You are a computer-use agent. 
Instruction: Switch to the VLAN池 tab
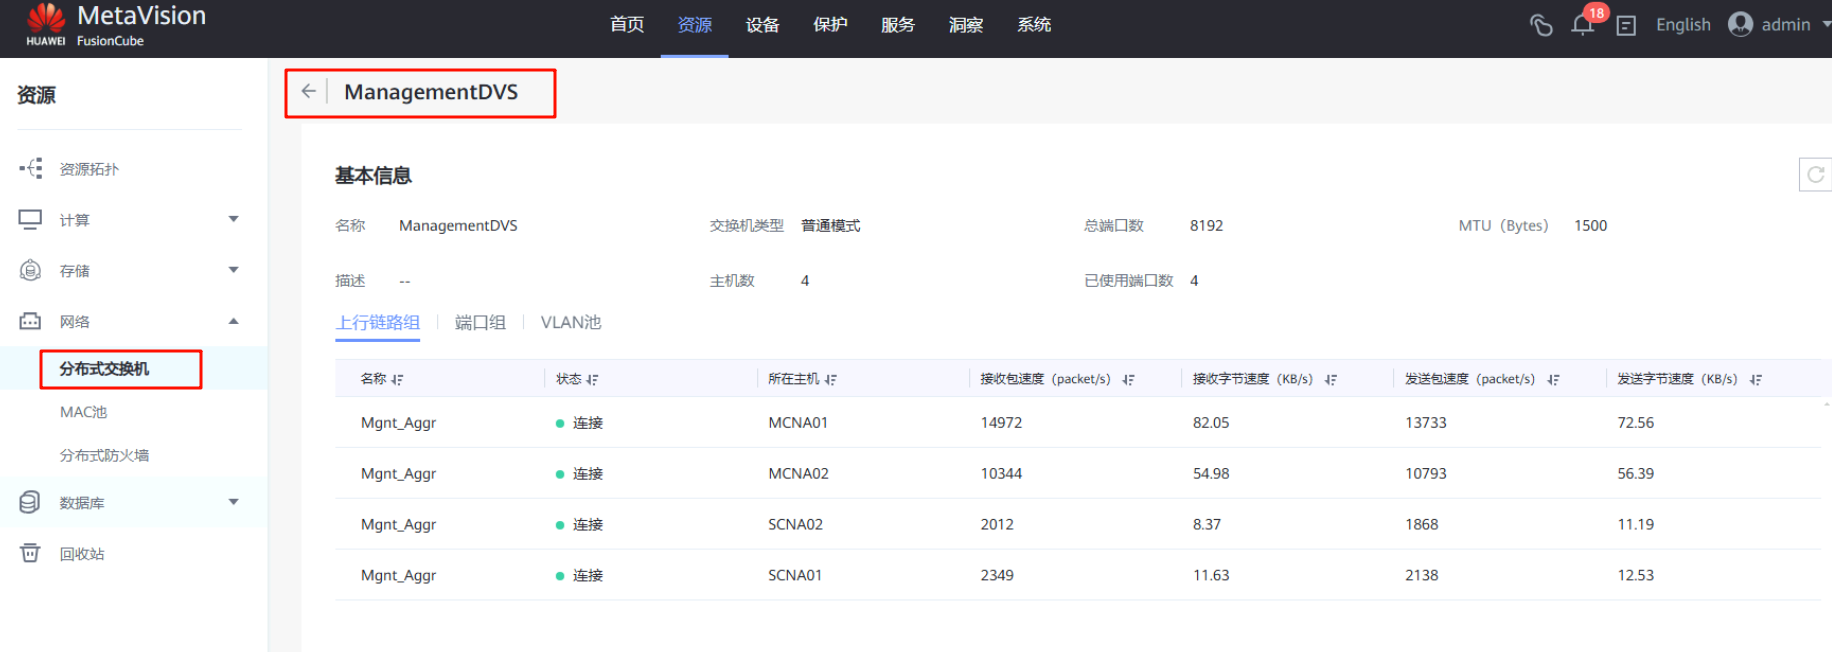point(570,323)
